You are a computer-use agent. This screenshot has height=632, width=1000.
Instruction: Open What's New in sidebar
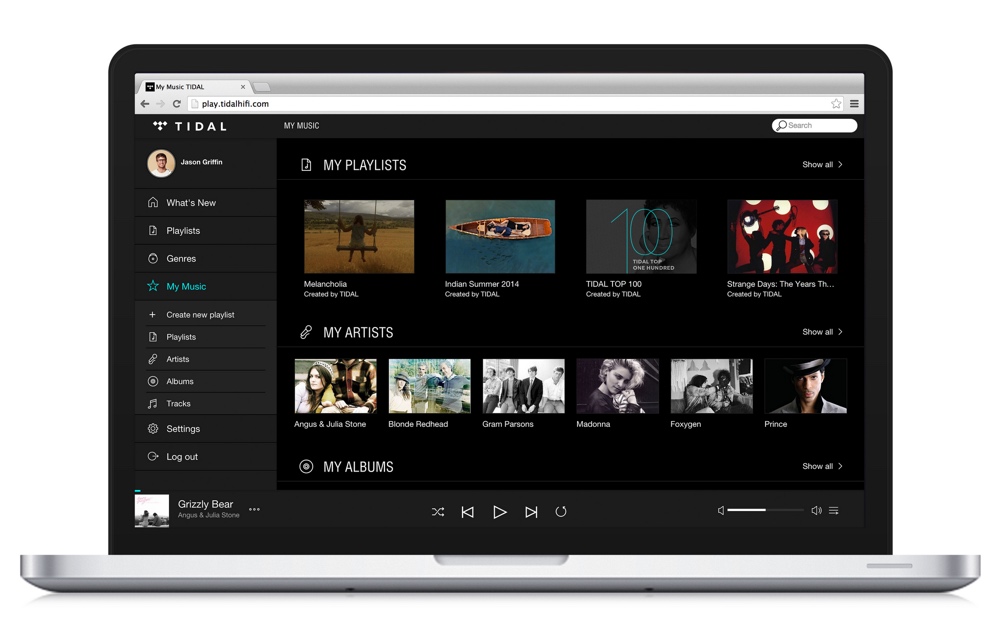point(191,203)
